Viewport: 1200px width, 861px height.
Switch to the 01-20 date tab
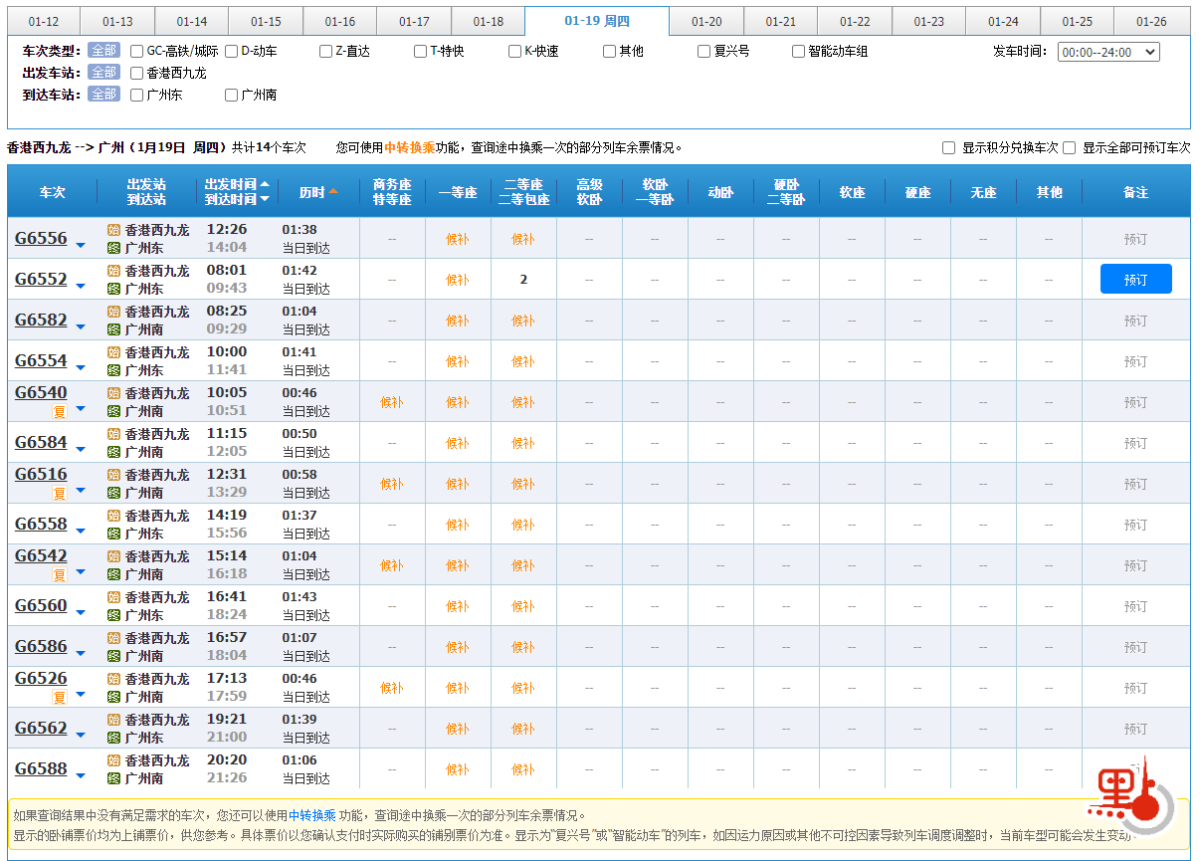coord(707,22)
